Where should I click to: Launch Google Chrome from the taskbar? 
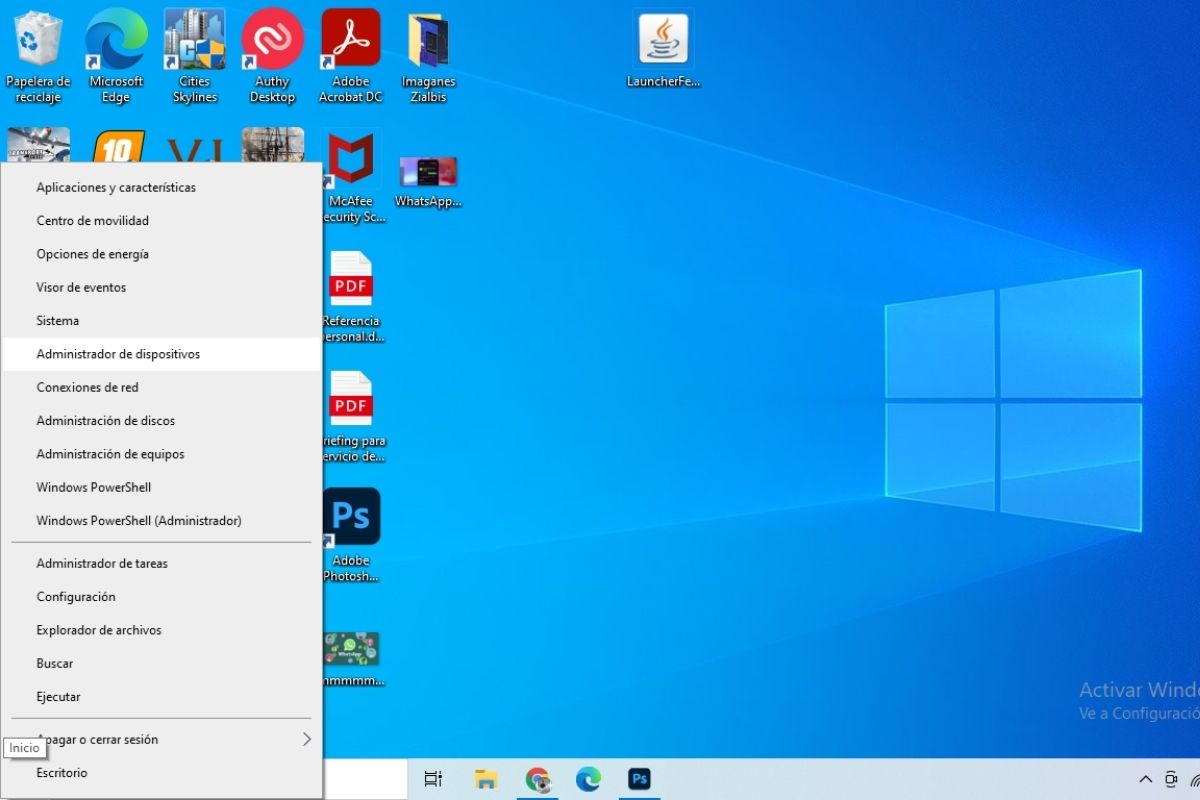pos(538,779)
